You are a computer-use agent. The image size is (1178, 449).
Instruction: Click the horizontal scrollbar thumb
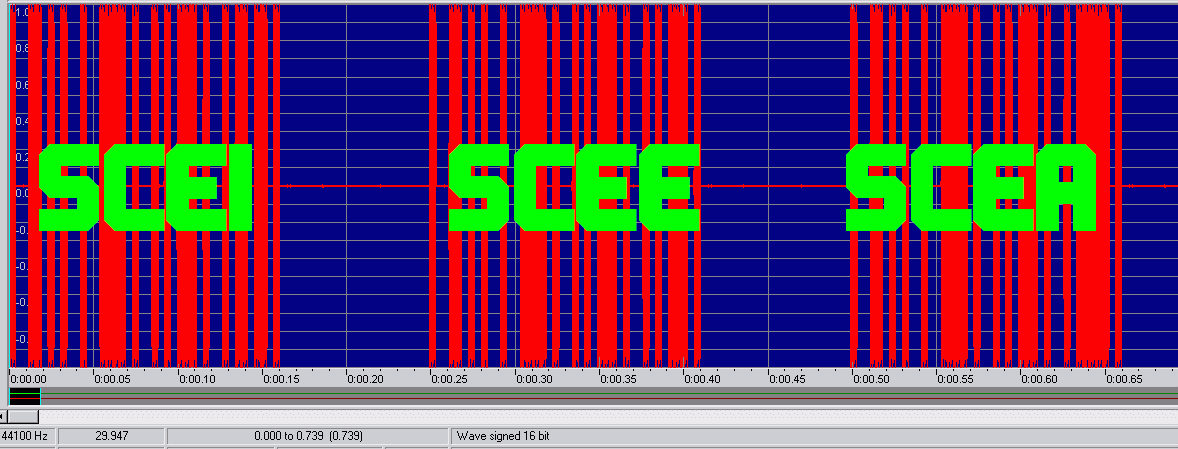(x=23, y=415)
